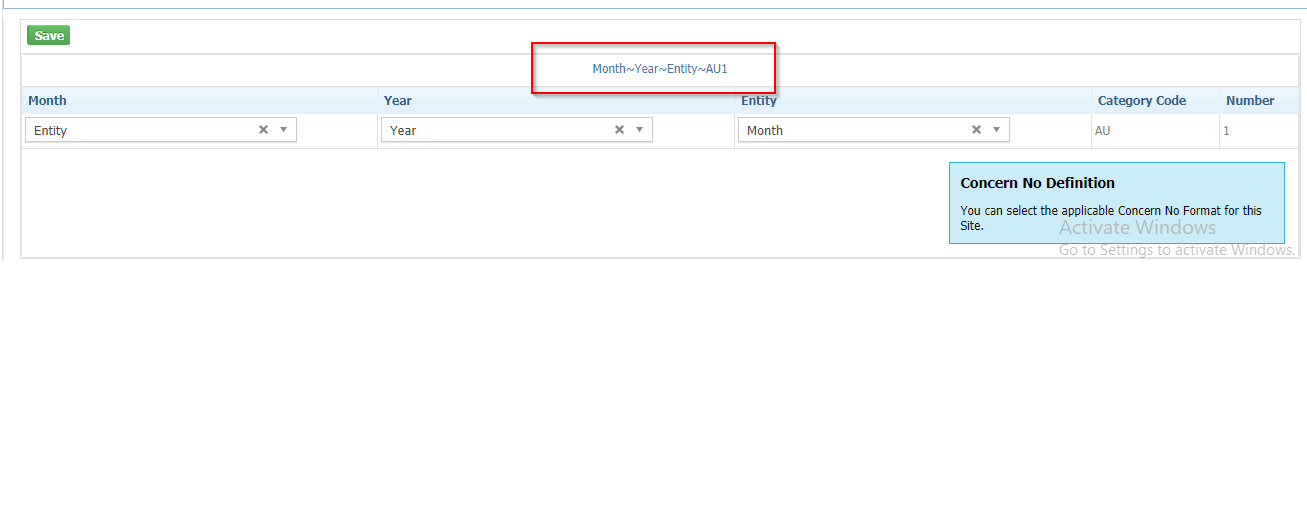Clear the Entity selection in Month column
The image size is (1307, 510).
[263, 130]
